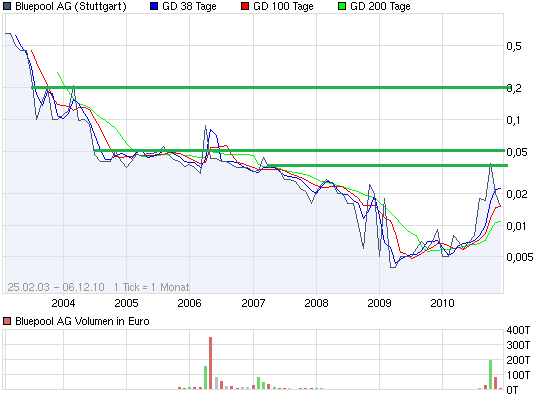Viewport: 545px width, 398px height.
Task: Click the 2005 year label on the axis
Action: [x=127, y=303]
